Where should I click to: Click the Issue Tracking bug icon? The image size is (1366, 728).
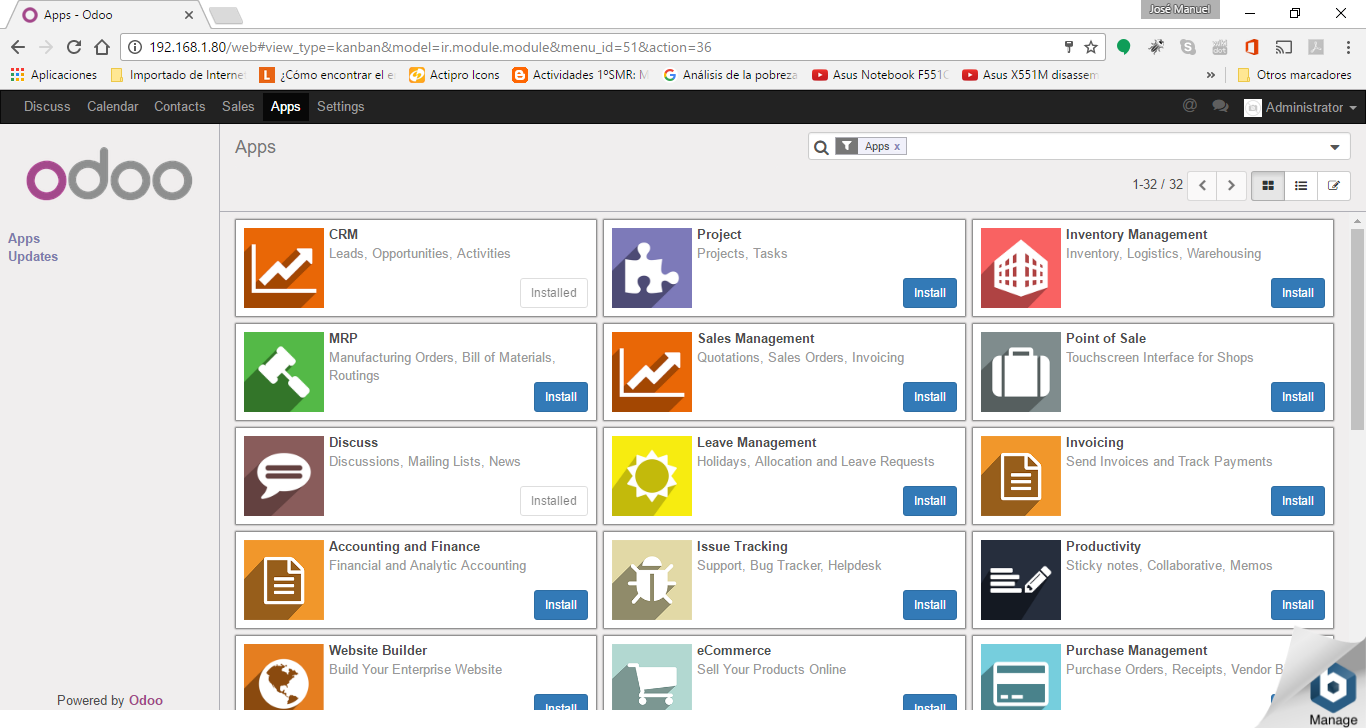pos(652,580)
